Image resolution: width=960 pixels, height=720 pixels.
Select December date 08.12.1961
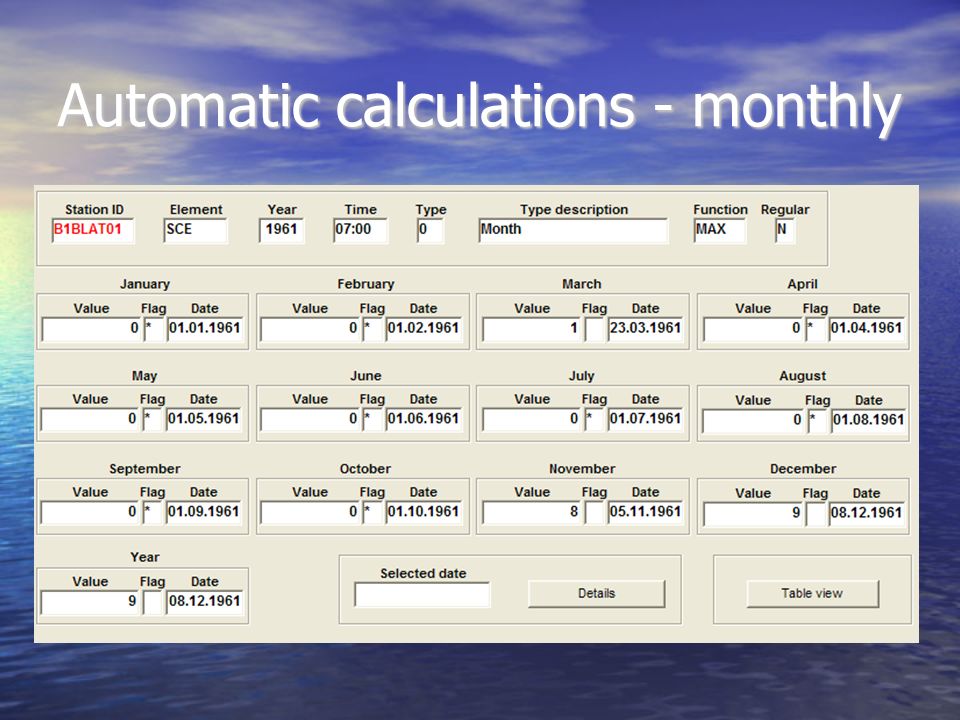click(x=866, y=514)
